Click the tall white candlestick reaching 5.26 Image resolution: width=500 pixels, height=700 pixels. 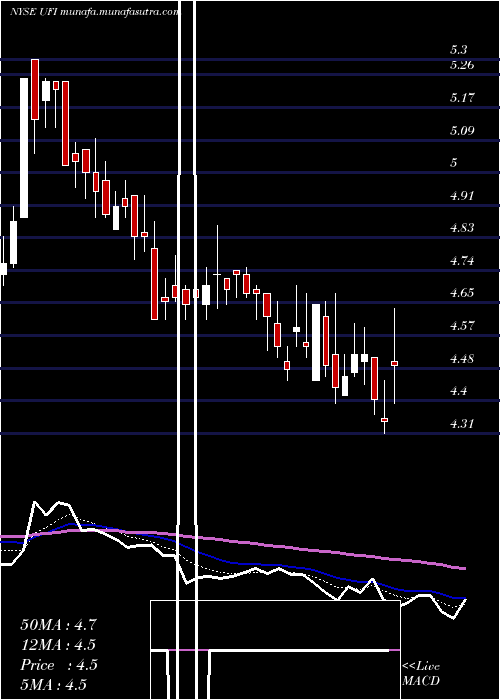(x=24, y=148)
